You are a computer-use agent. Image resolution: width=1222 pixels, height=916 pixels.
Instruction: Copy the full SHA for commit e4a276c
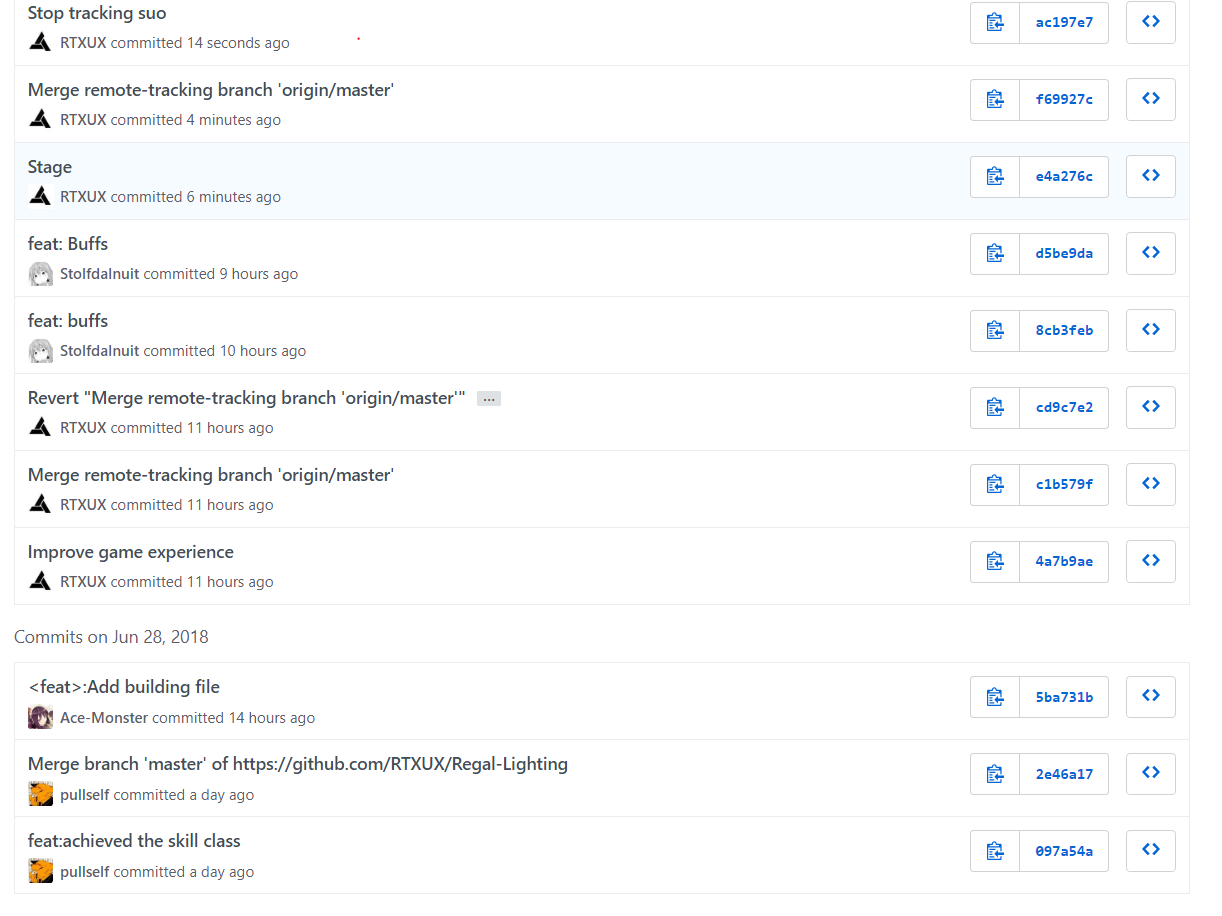995,176
